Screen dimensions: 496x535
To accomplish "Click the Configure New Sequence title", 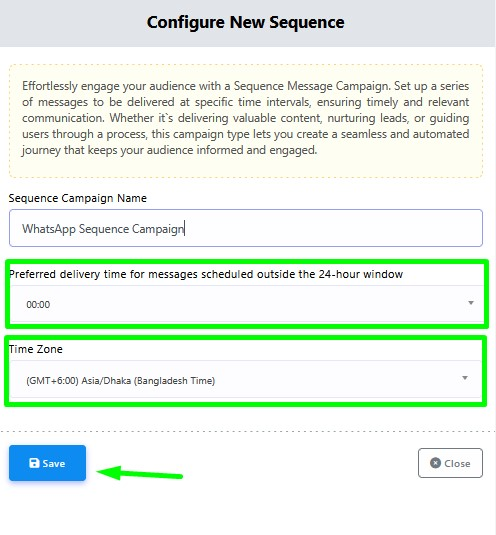I will pos(246,23).
